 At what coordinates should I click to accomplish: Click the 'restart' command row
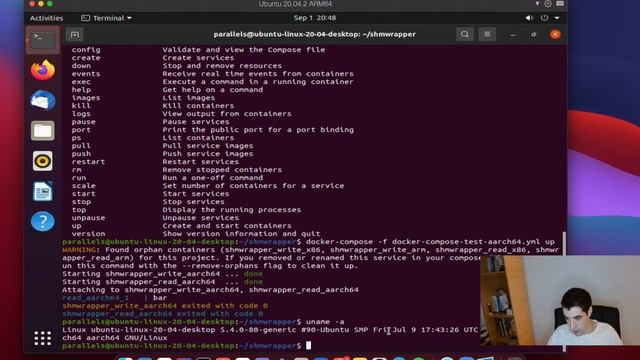[x=155, y=162]
